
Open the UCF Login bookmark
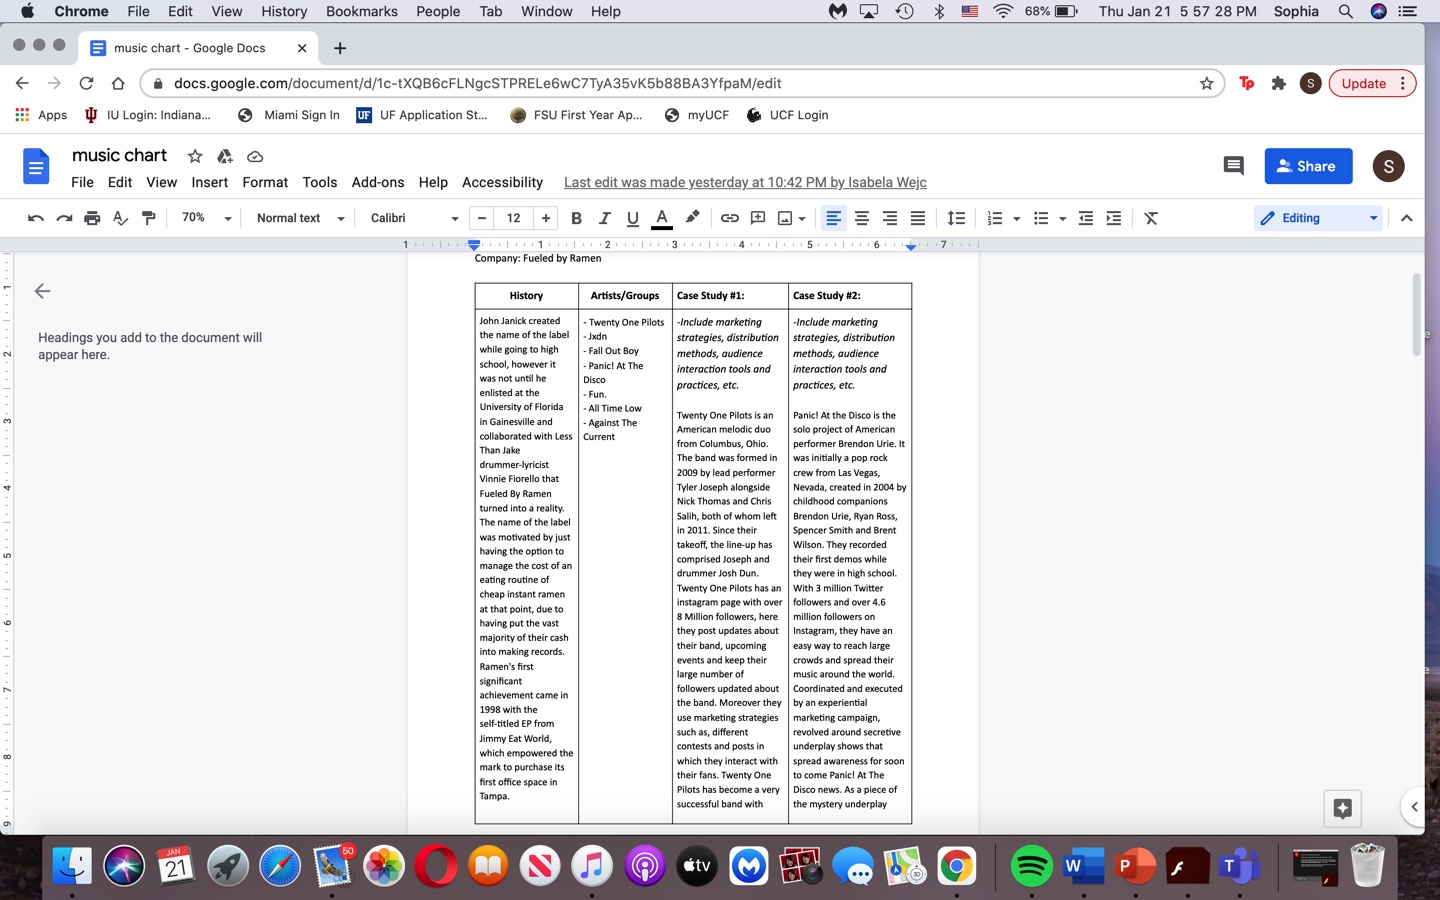pyautogui.click(x=788, y=115)
